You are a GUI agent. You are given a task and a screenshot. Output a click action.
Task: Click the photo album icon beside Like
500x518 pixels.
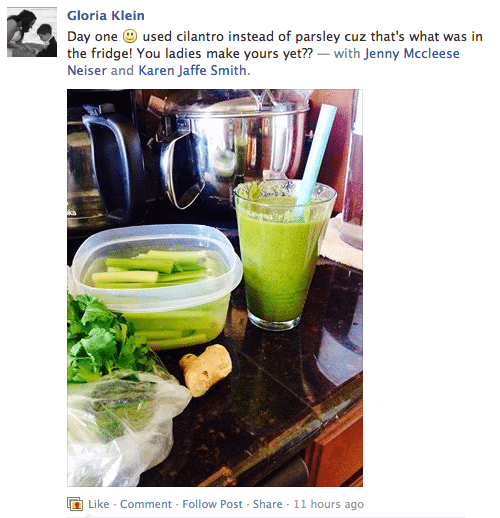click(75, 504)
